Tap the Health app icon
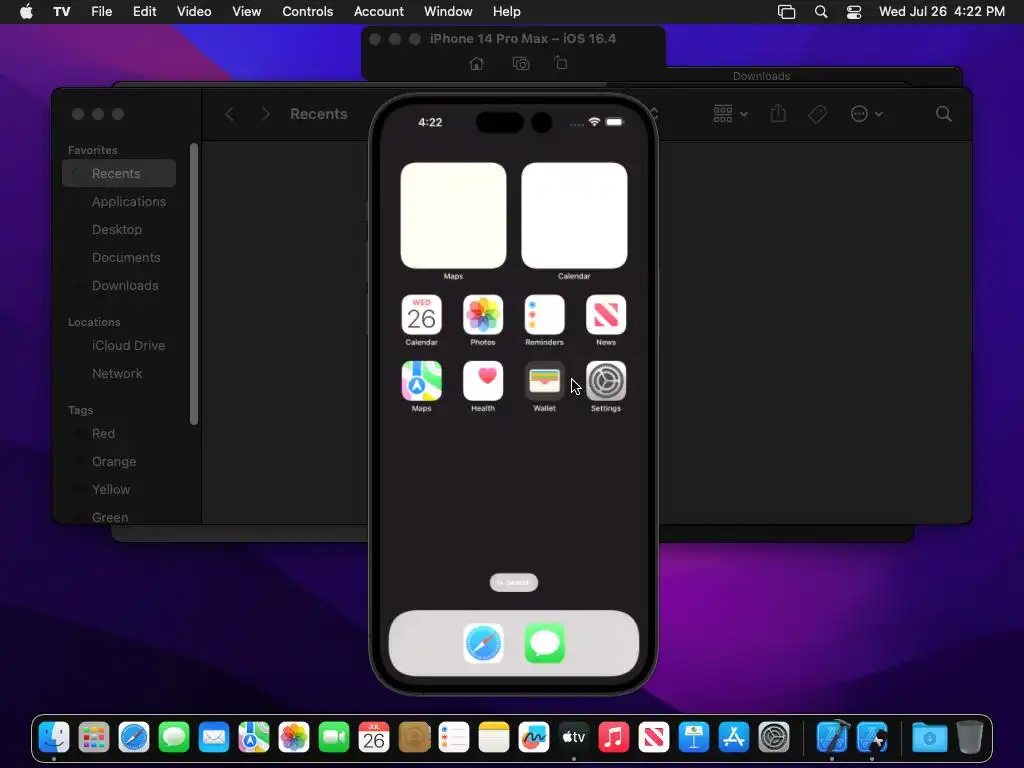The width and height of the screenshot is (1024, 768). (483, 381)
